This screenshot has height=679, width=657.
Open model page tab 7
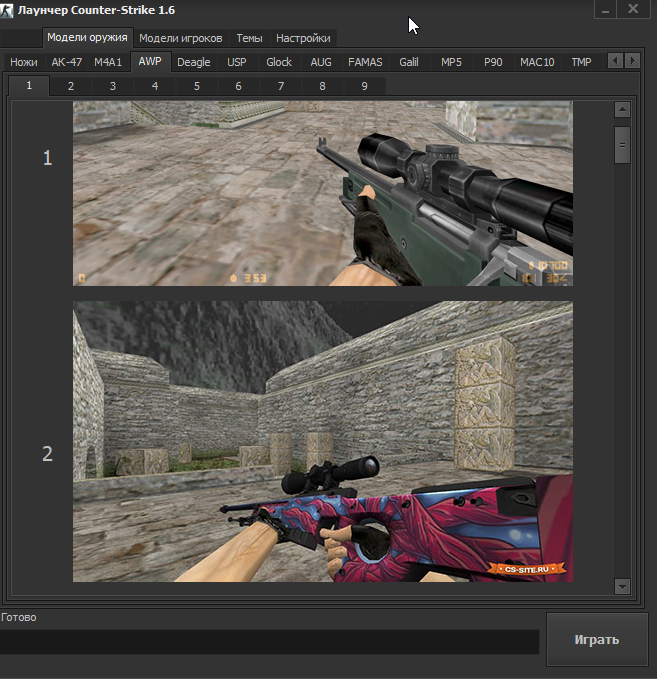281,86
